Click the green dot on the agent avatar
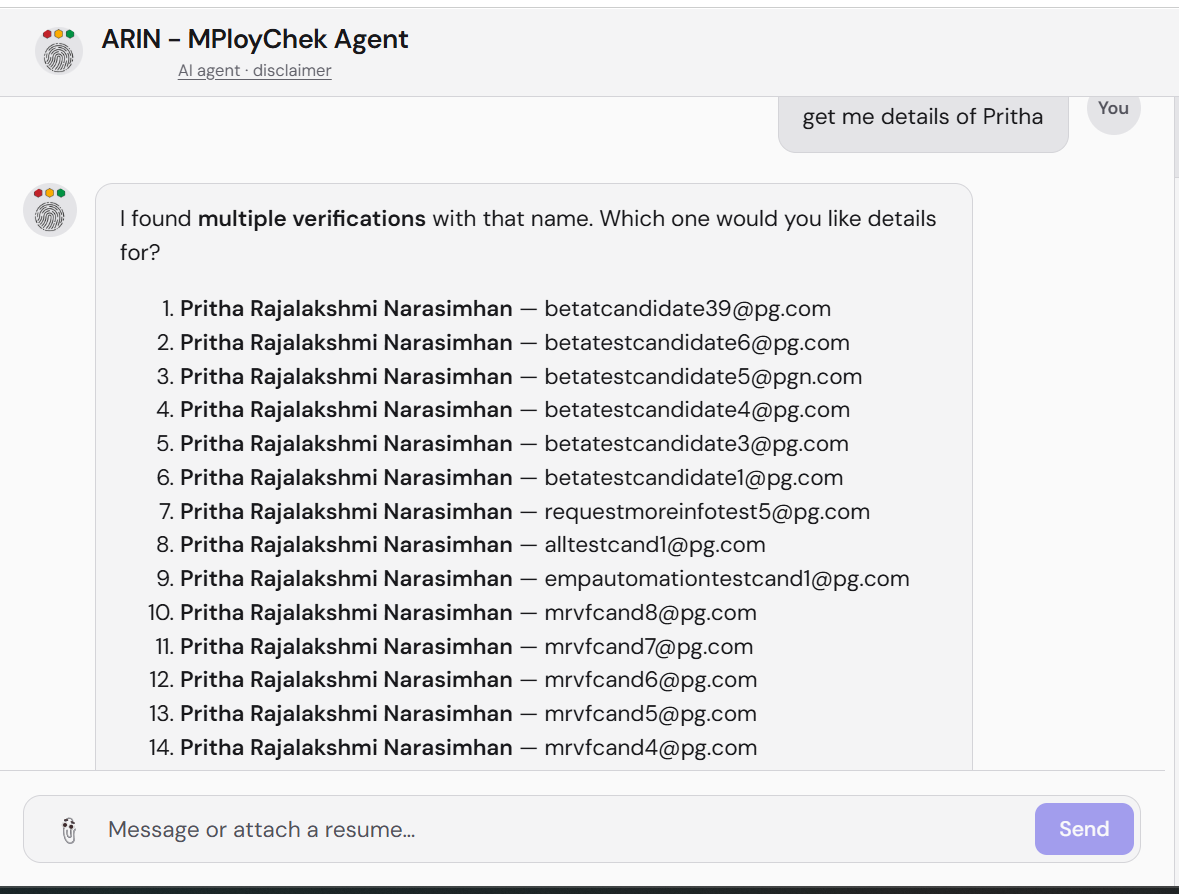 pyautogui.click(x=61, y=193)
